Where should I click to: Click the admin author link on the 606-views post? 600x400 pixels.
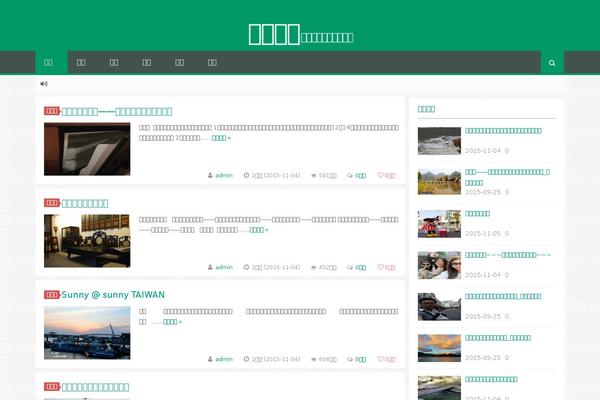click(x=224, y=359)
